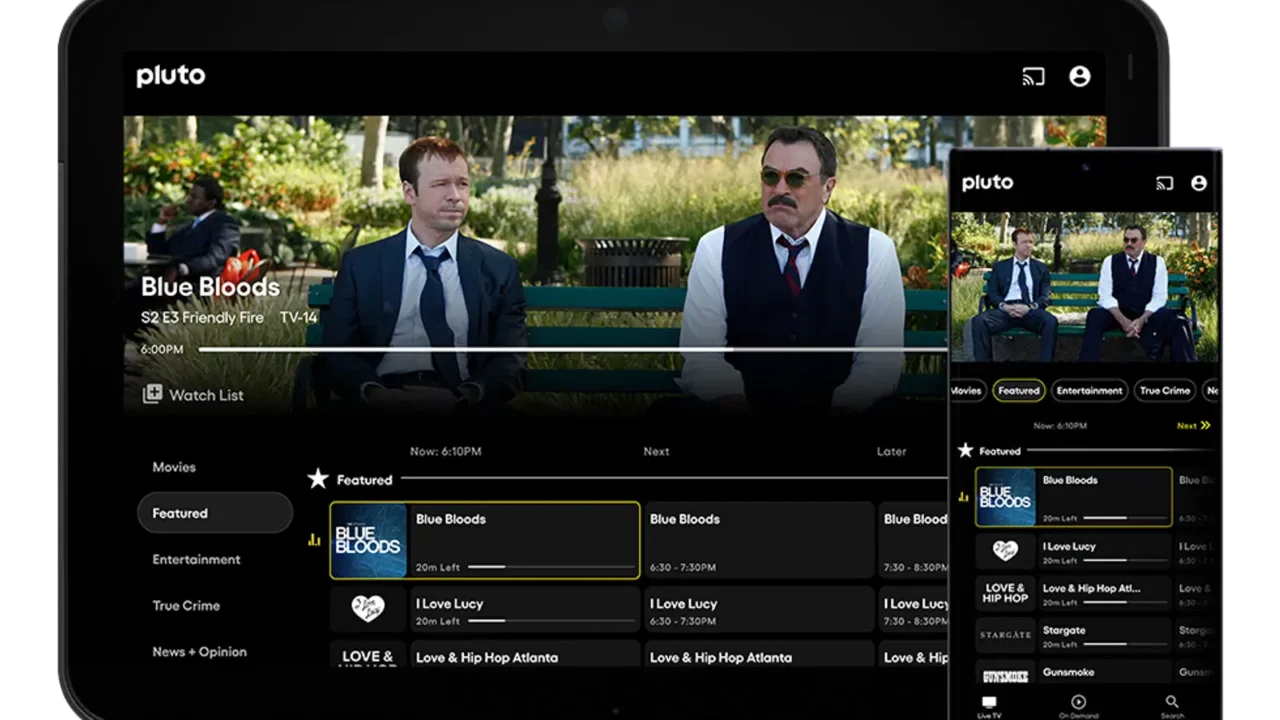Click the Blue Bloods progress bar in tablet guide
This screenshot has height=720, width=1280.
tap(550, 567)
